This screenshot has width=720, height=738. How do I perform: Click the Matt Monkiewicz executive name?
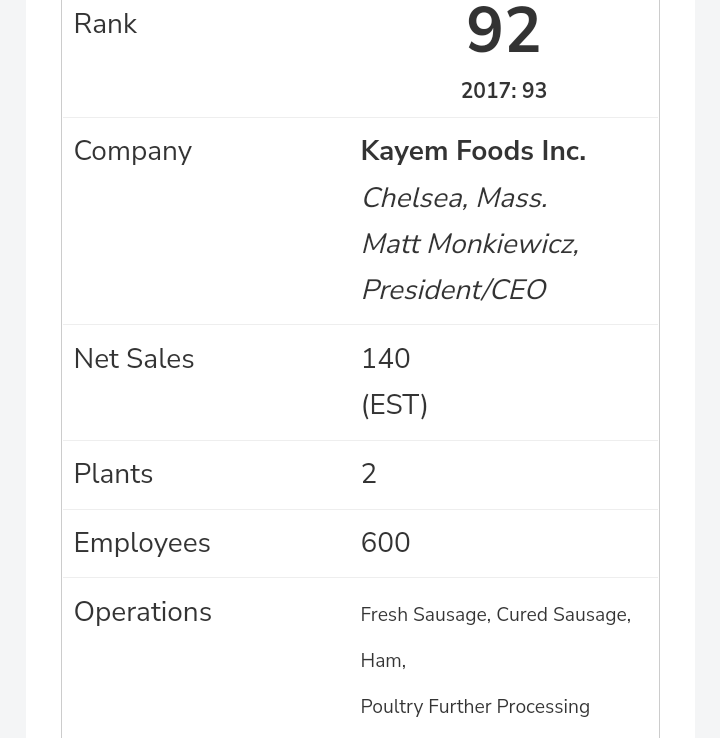tap(469, 244)
